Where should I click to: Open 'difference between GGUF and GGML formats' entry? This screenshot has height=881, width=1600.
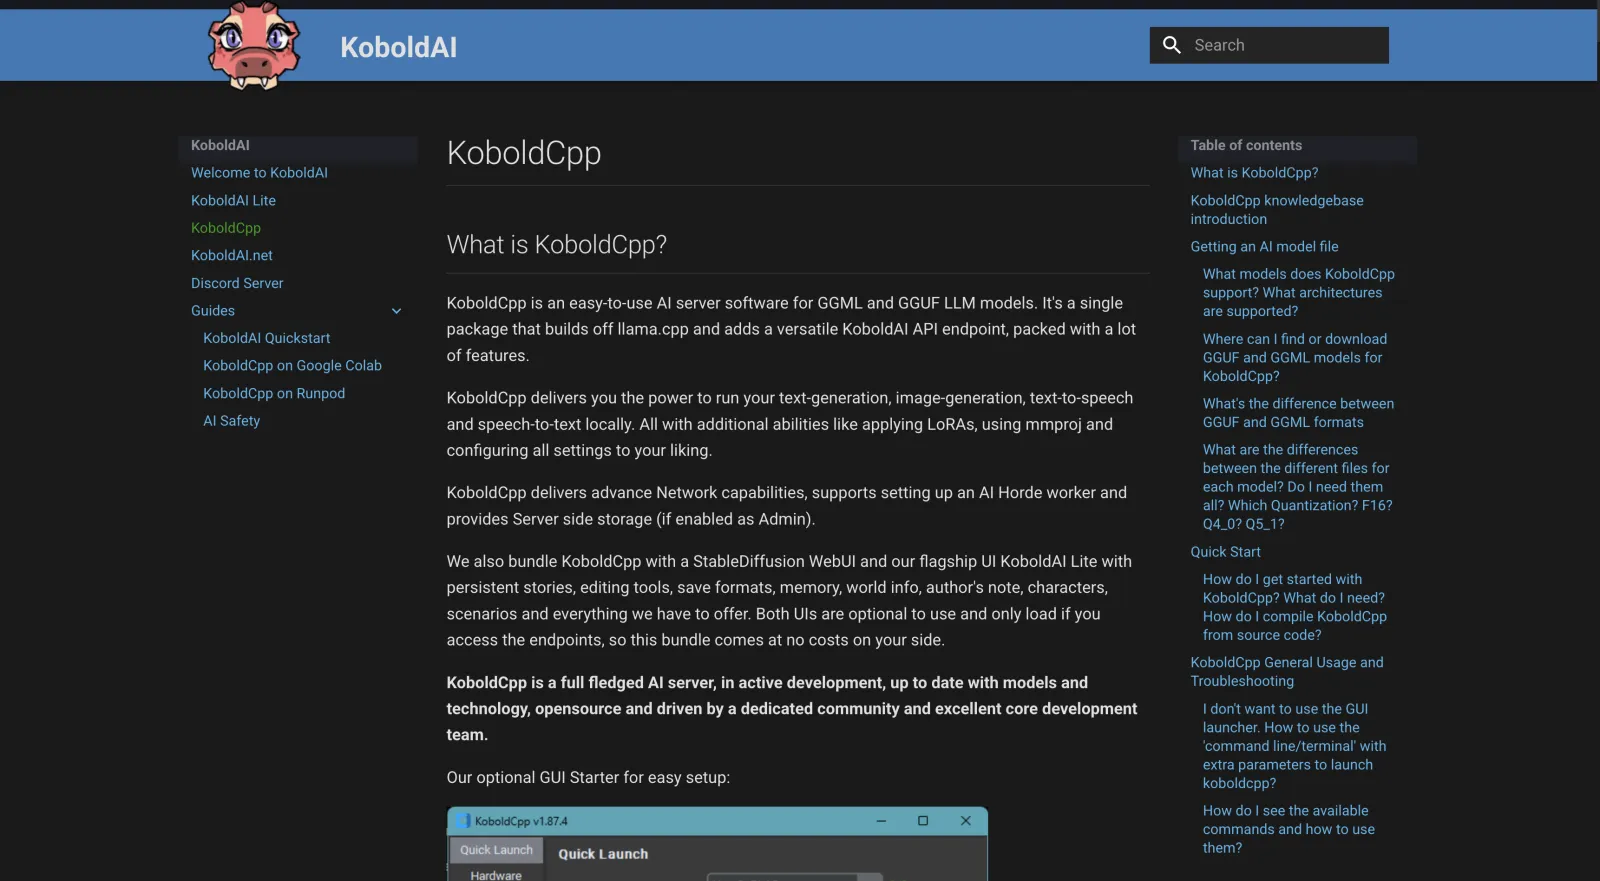pyautogui.click(x=1298, y=413)
